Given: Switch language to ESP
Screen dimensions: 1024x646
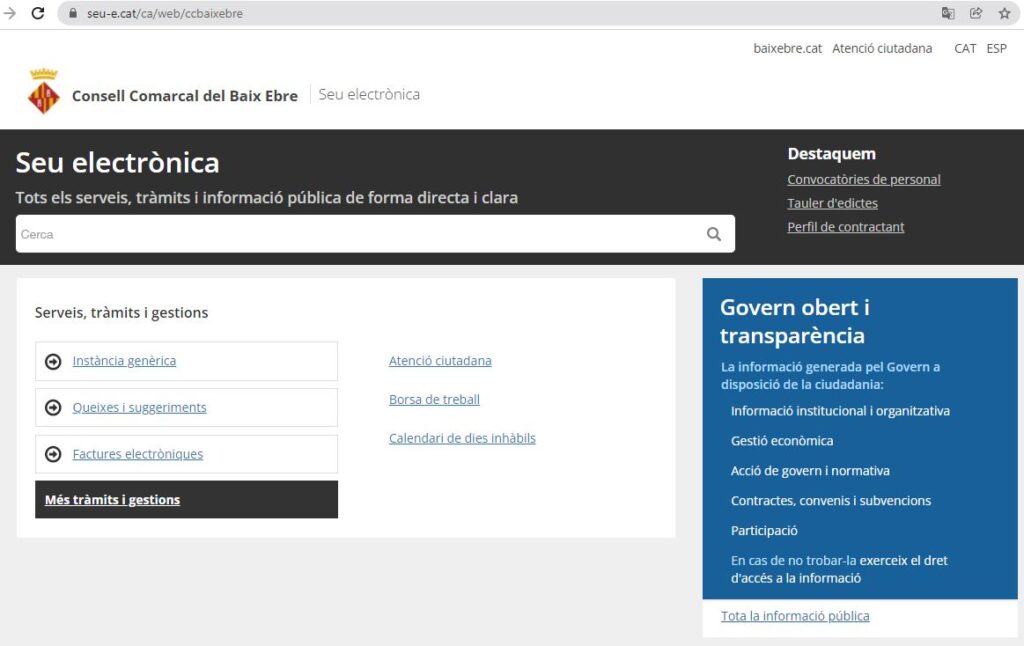Looking at the screenshot, I should coord(996,48).
